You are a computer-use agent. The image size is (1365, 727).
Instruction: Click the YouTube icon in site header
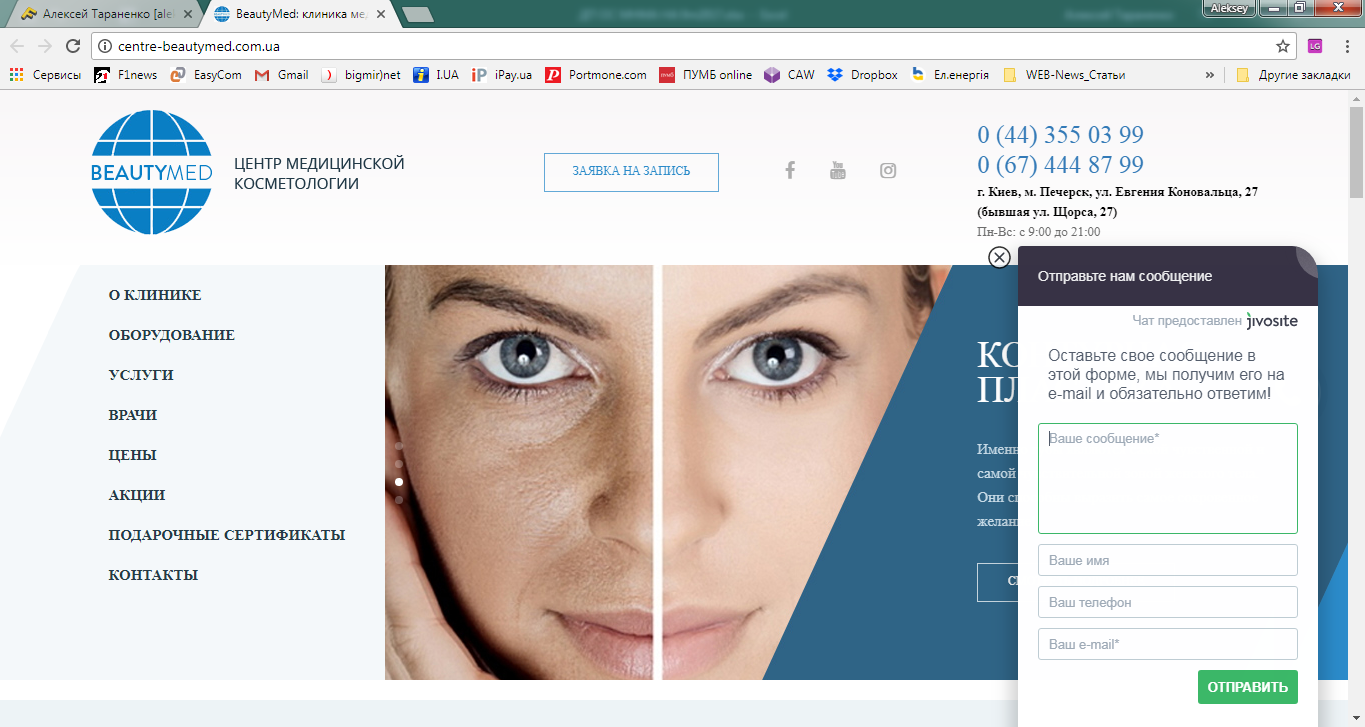(838, 170)
